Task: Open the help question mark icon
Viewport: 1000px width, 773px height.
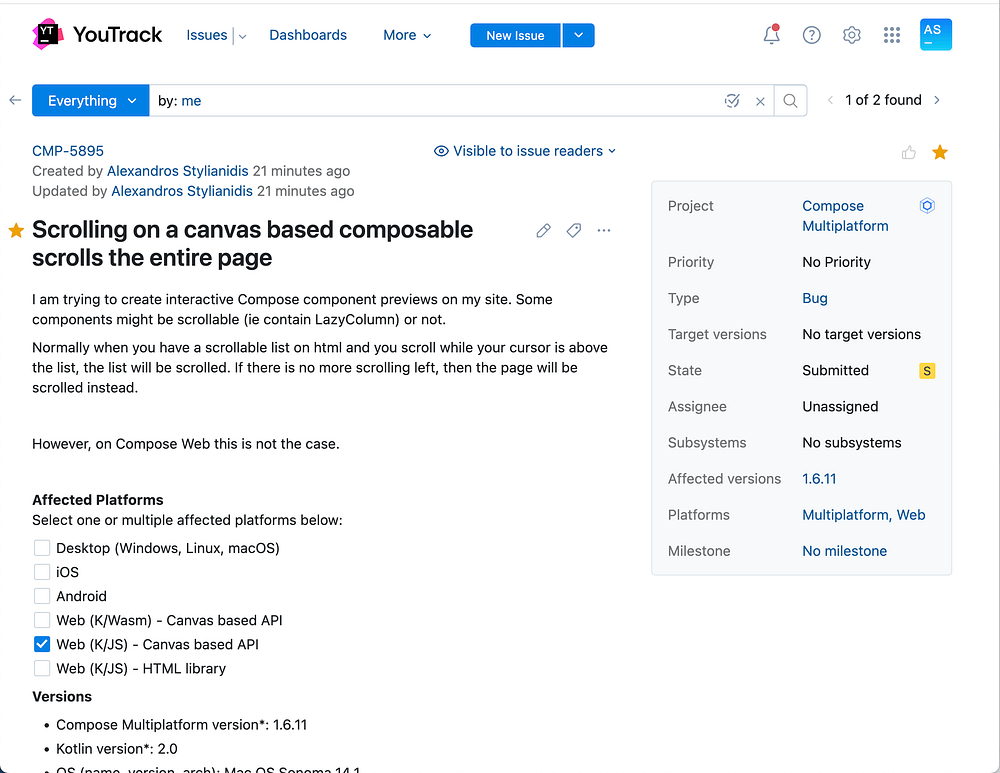Action: pos(811,35)
